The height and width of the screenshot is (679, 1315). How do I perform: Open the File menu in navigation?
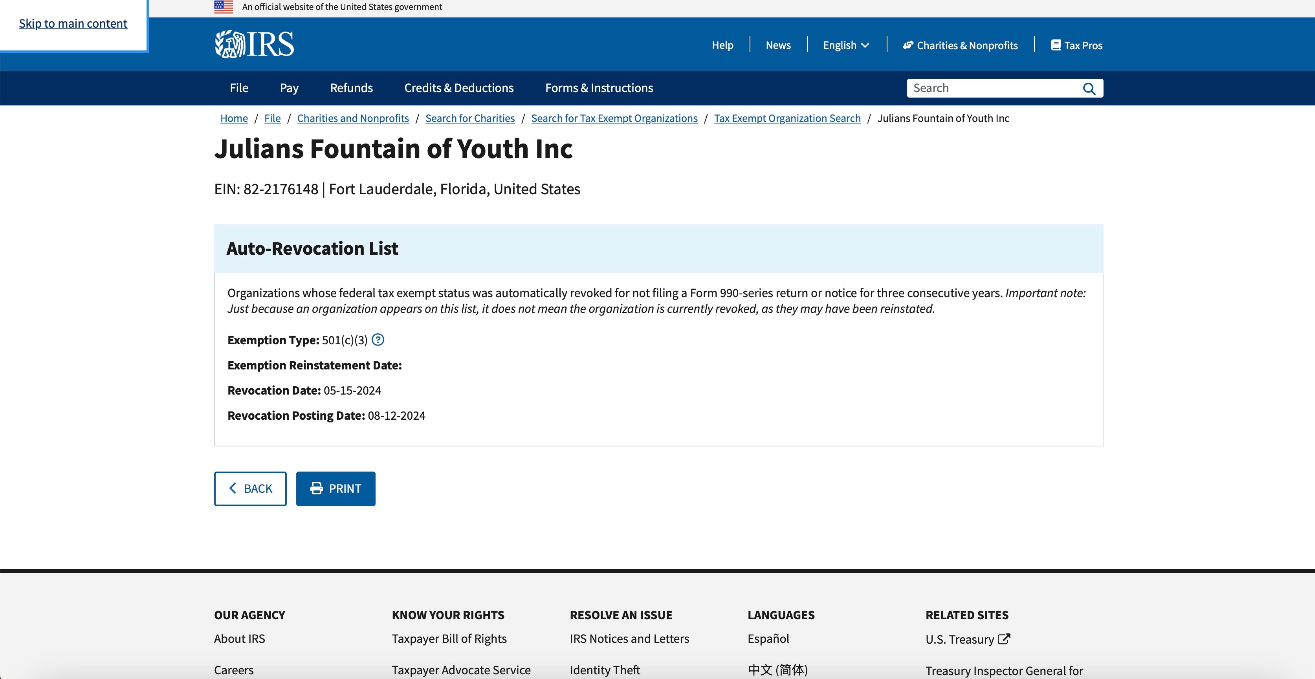coord(239,88)
